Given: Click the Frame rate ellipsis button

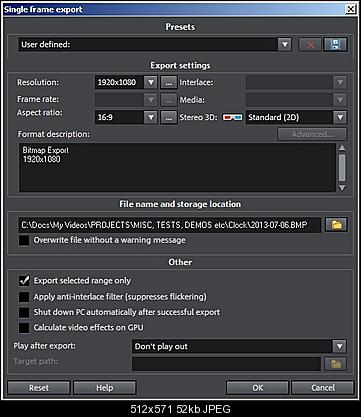Looking at the screenshot, I should (169, 100).
